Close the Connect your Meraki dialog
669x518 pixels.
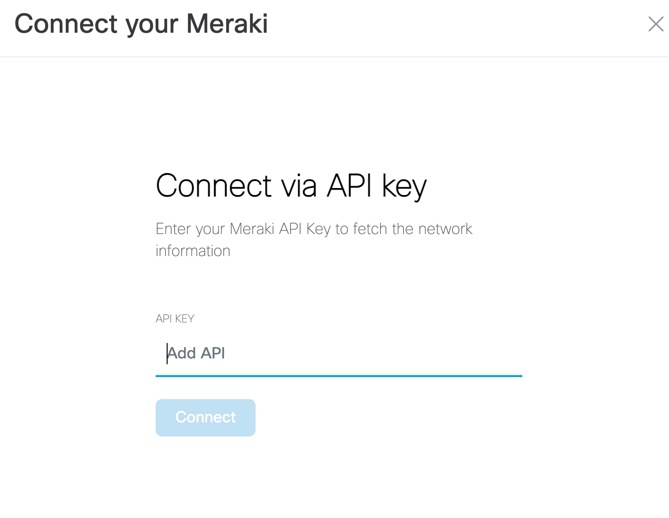[x=655, y=24]
